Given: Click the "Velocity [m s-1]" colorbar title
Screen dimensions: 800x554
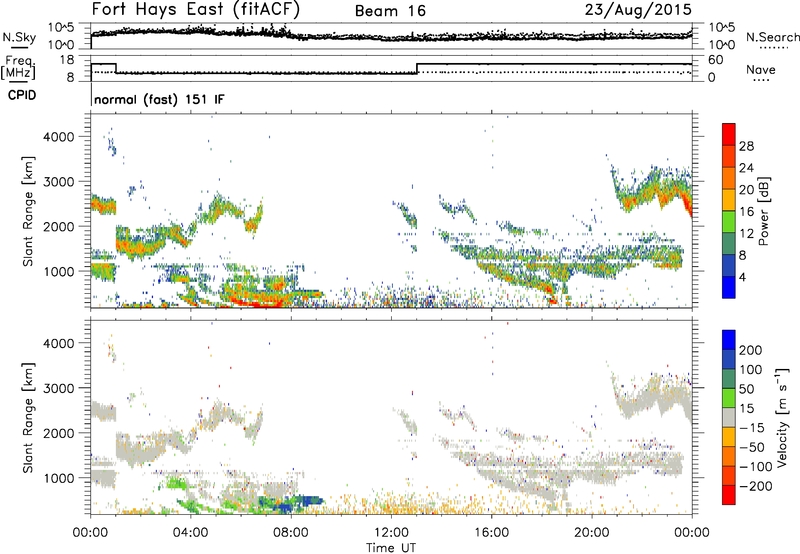Looking at the screenshot, I should pyautogui.click(x=782, y=417).
